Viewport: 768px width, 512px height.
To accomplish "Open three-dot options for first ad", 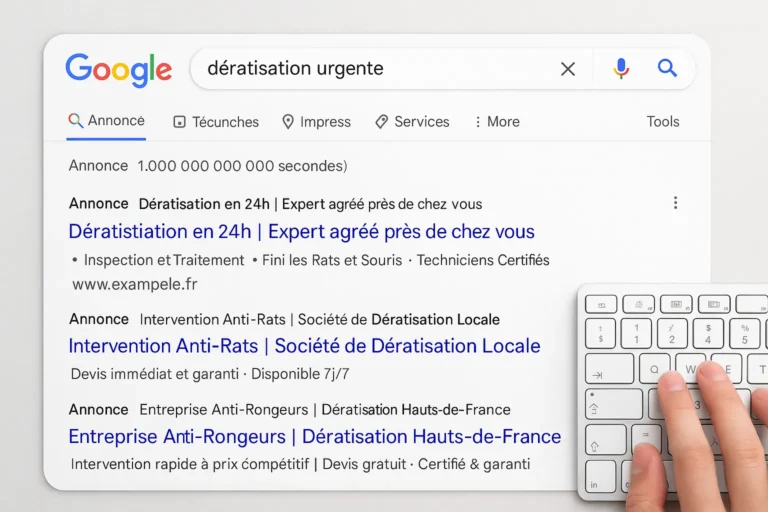I will [675, 203].
